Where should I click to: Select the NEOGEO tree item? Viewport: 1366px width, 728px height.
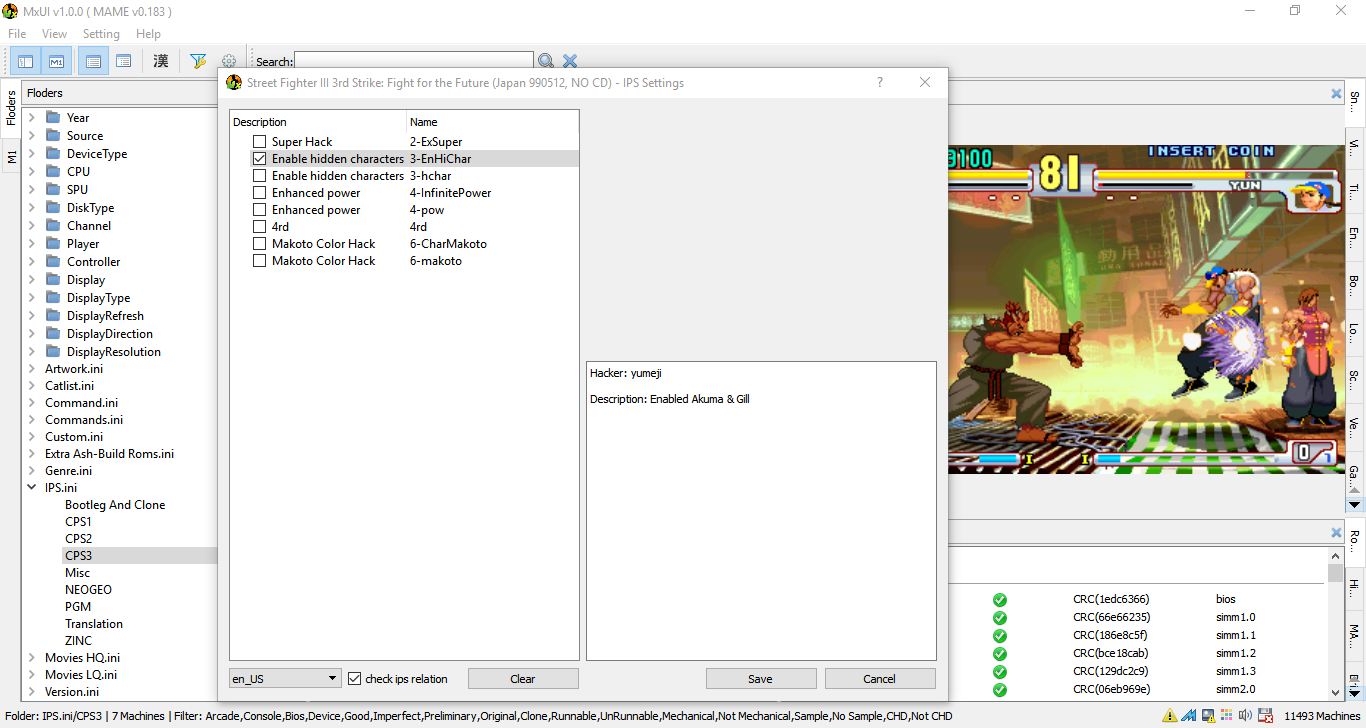coord(89,590)
